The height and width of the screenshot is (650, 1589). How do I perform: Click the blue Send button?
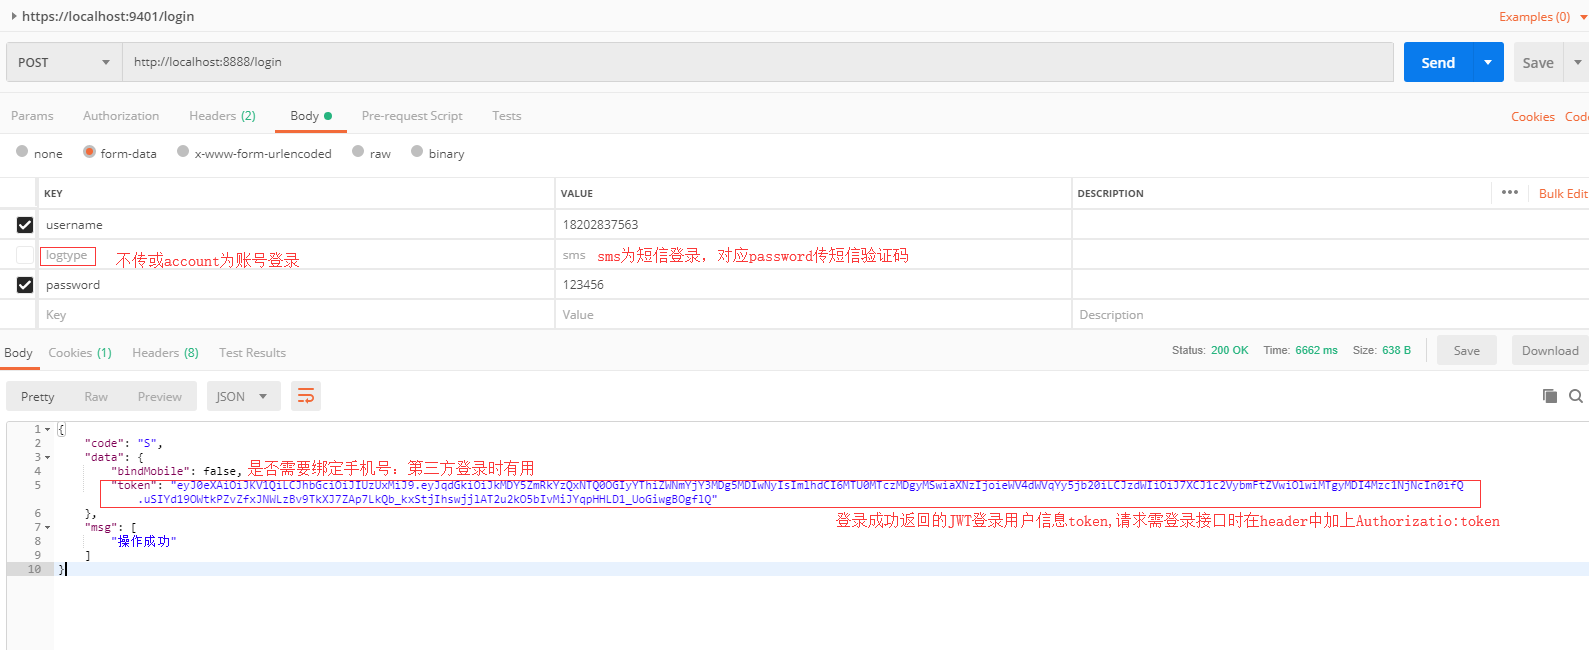point(1437,62)
